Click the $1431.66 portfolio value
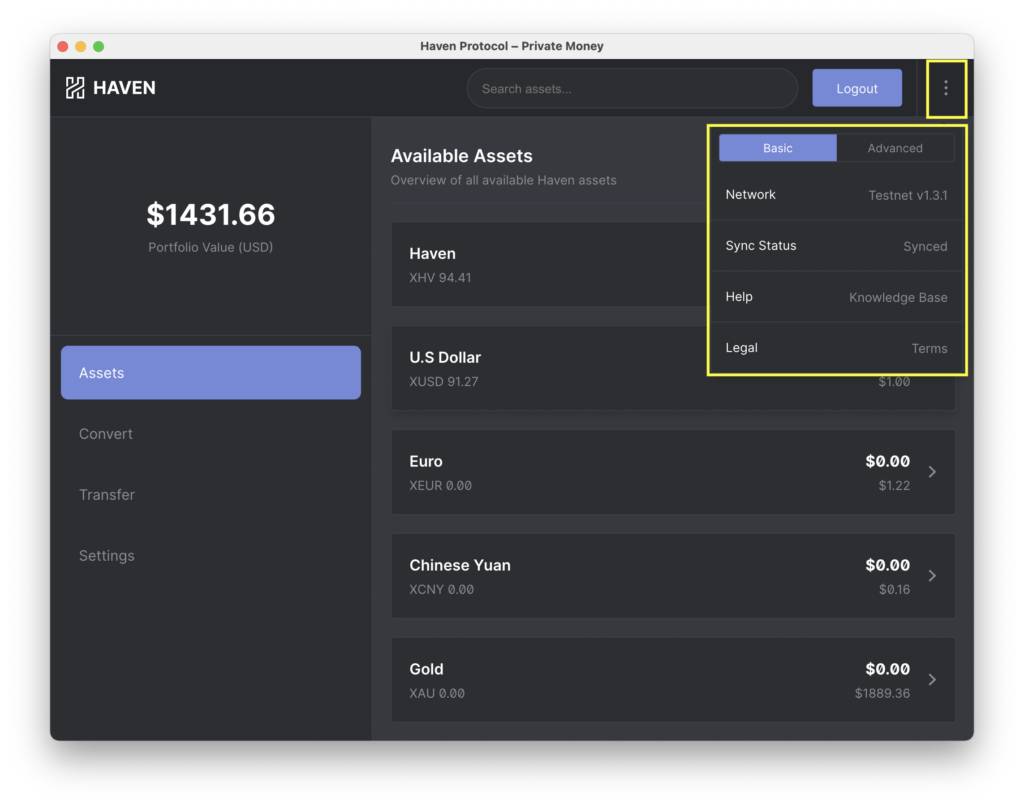The width and height of the screenshot is (1024, 807). (x=211, y=215)
